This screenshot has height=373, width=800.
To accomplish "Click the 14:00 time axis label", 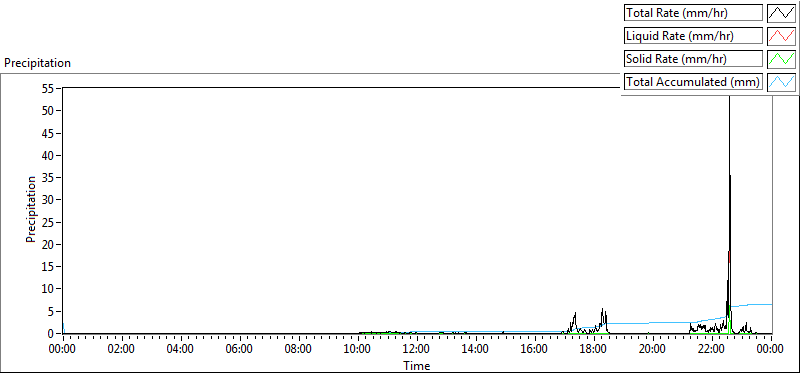I will click(x=476, y=349).
